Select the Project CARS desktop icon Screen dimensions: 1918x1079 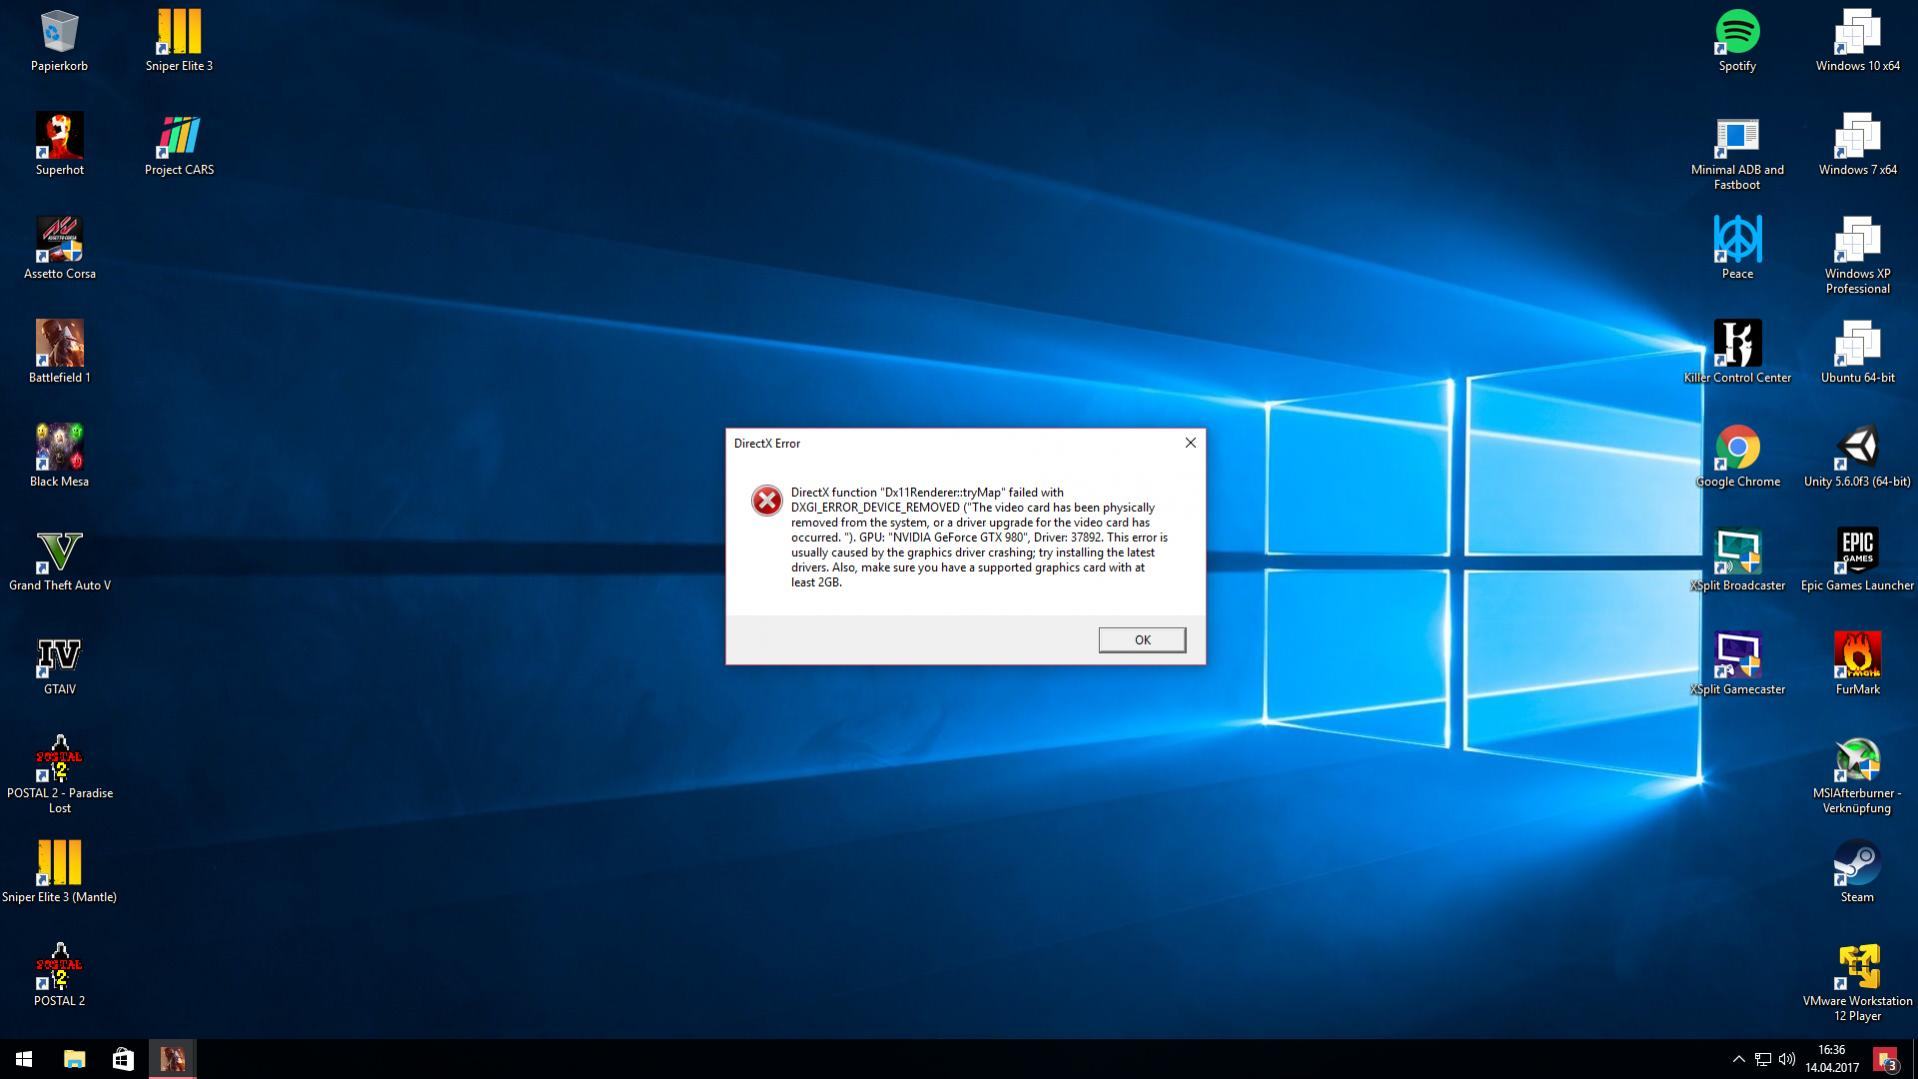179,144
